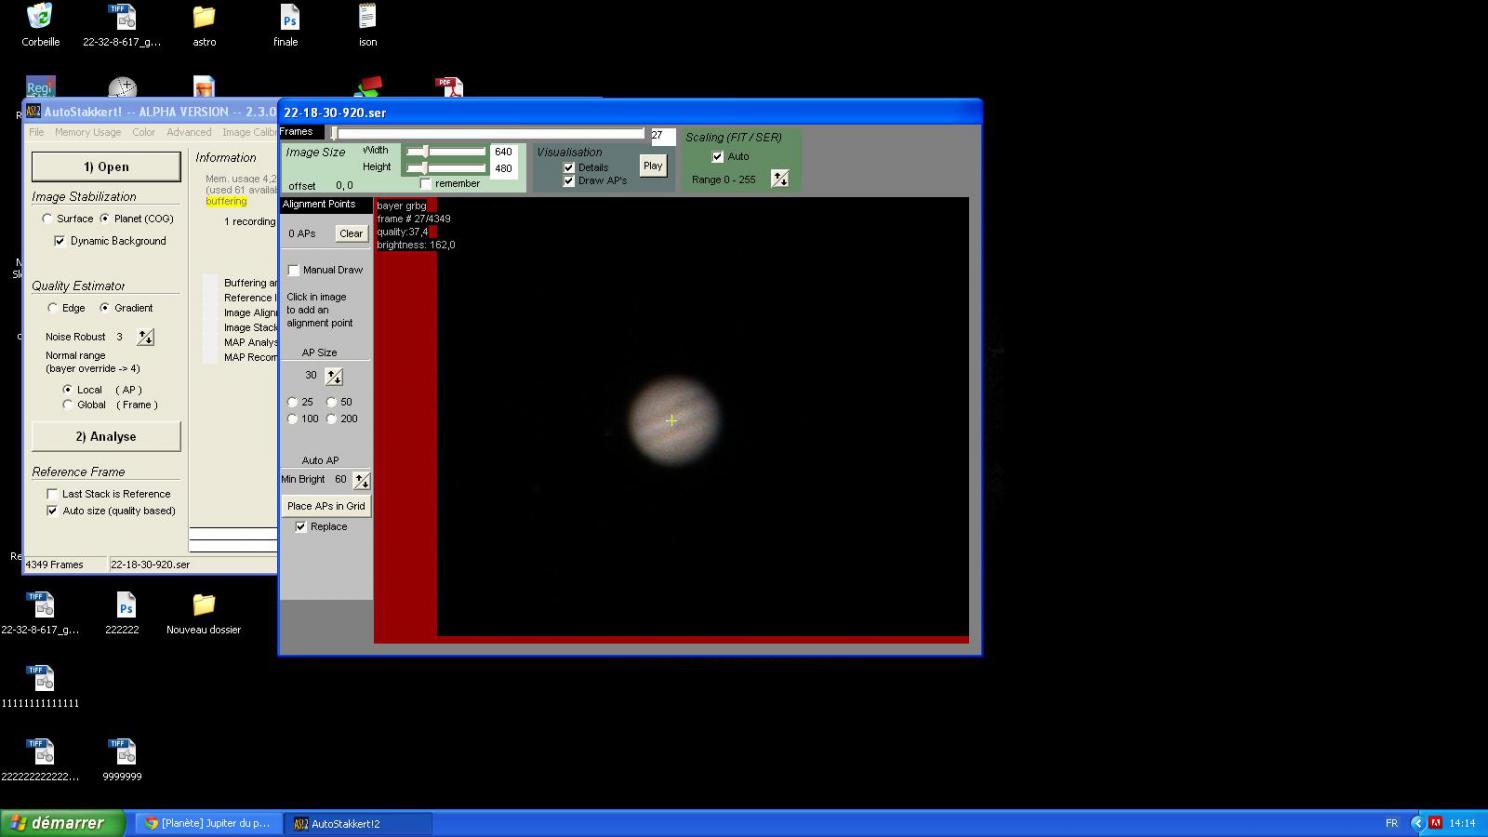Click the Width slider

[446, 152]
